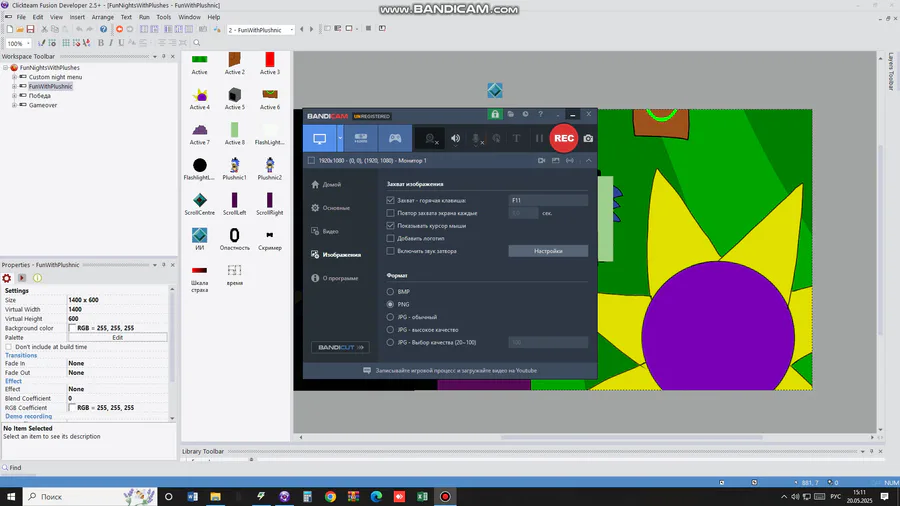900x506 pixels.
Task: Open the Tools menu
Action: tap(164, 17)
